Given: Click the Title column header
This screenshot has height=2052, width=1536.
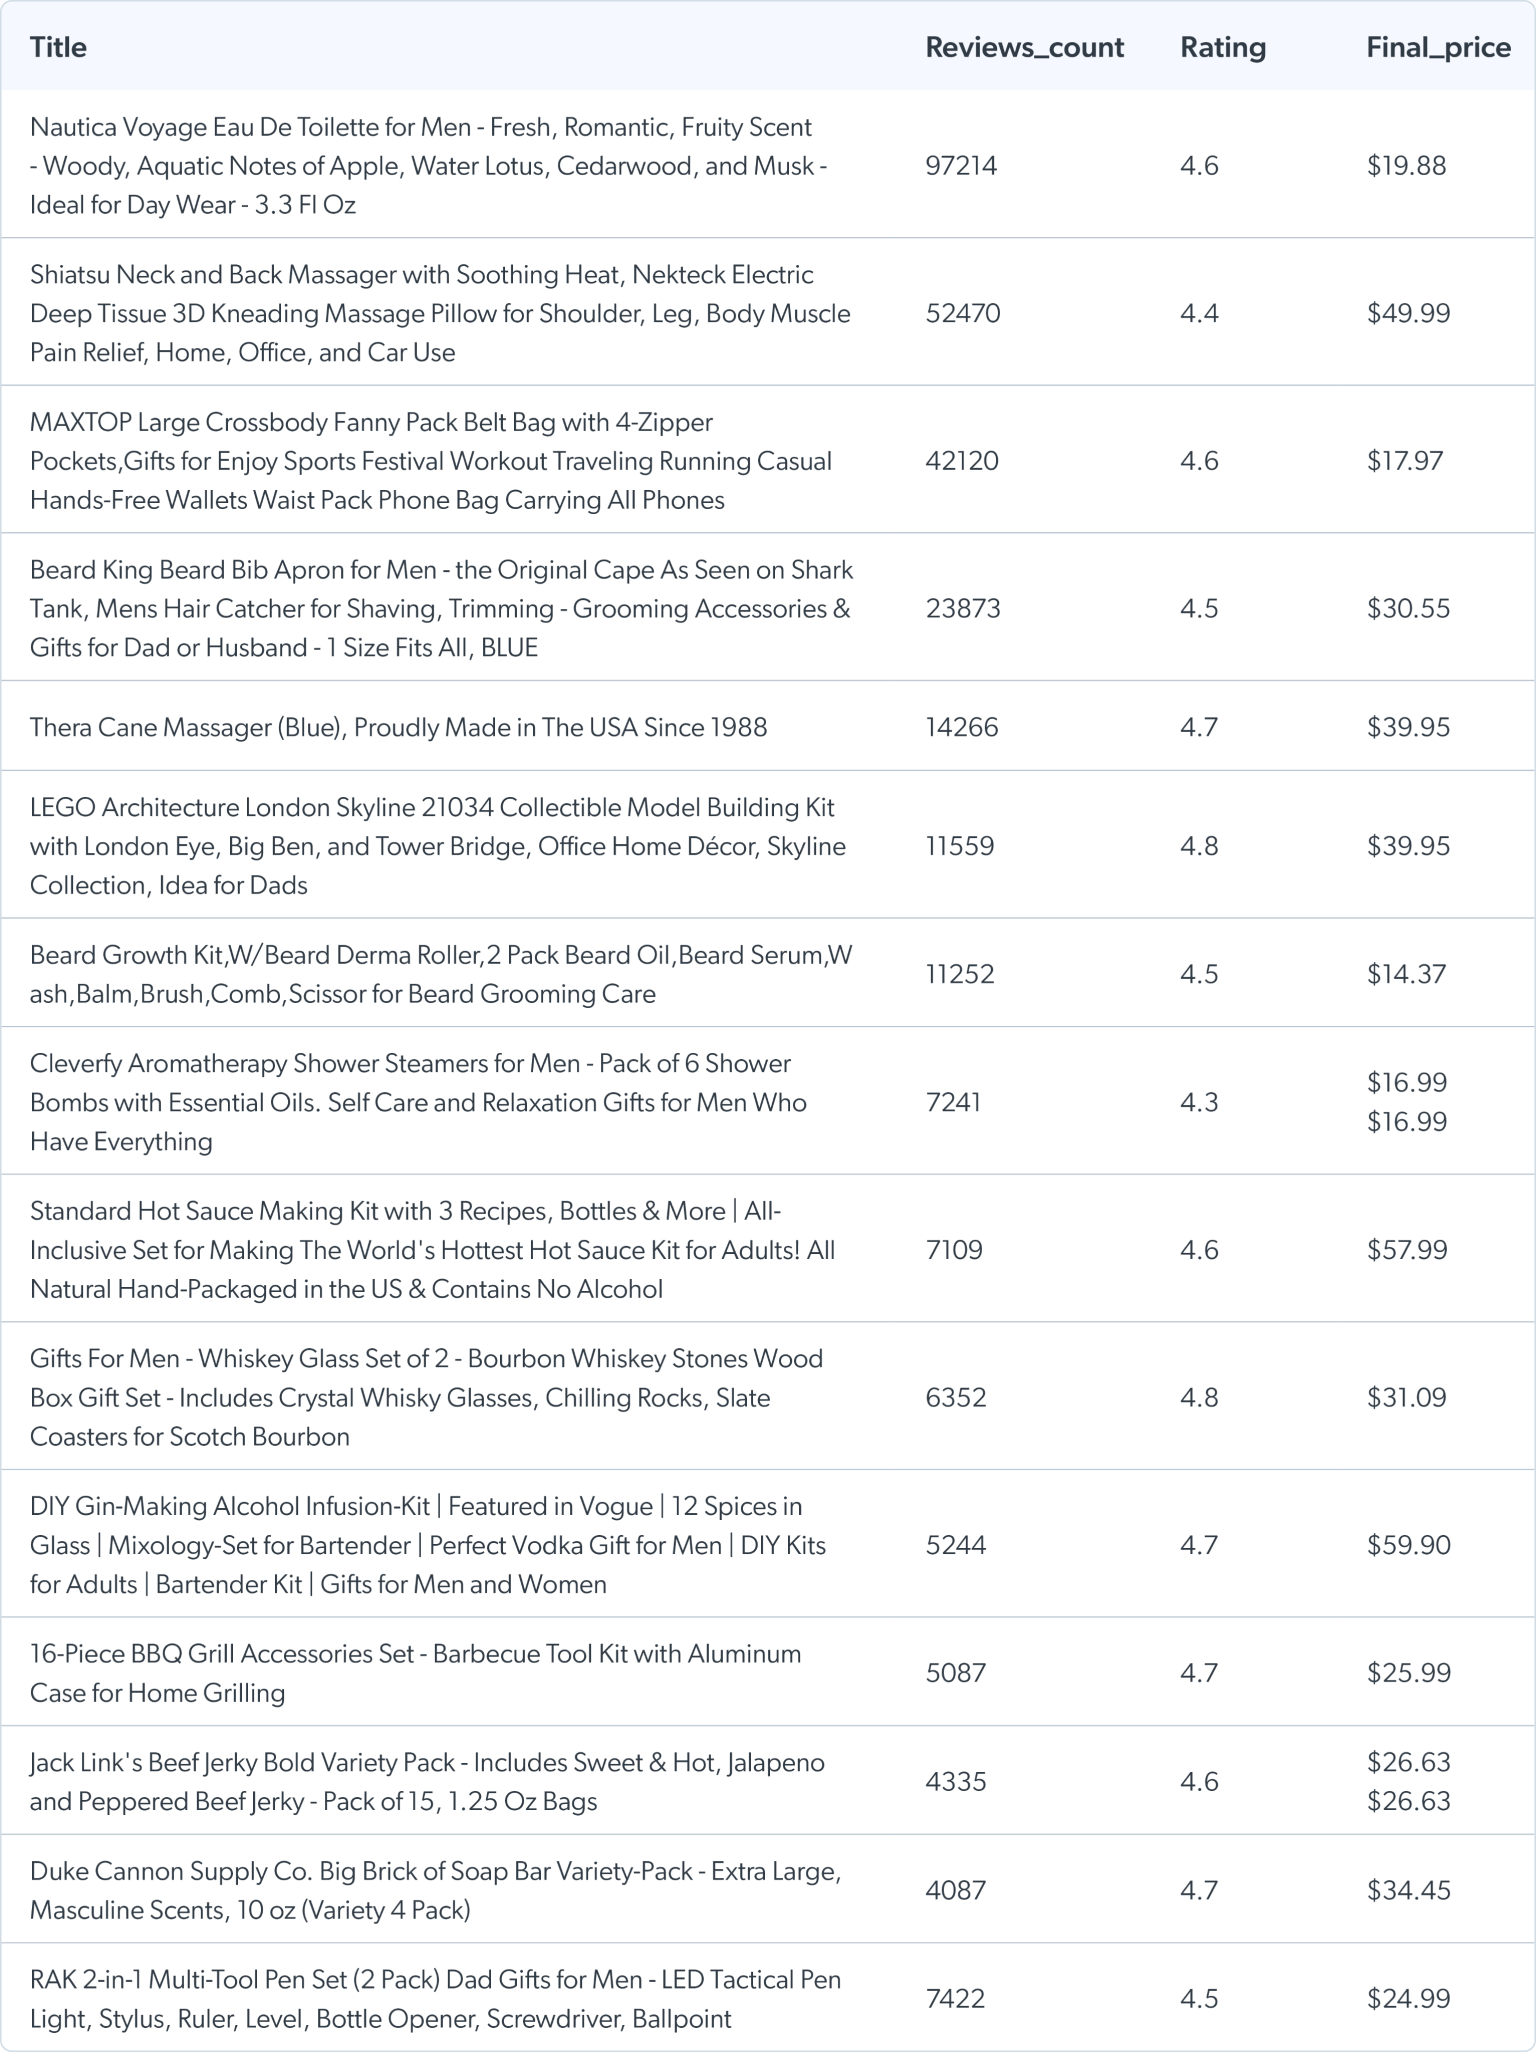Looking at the screenshot, I should 58,47.
